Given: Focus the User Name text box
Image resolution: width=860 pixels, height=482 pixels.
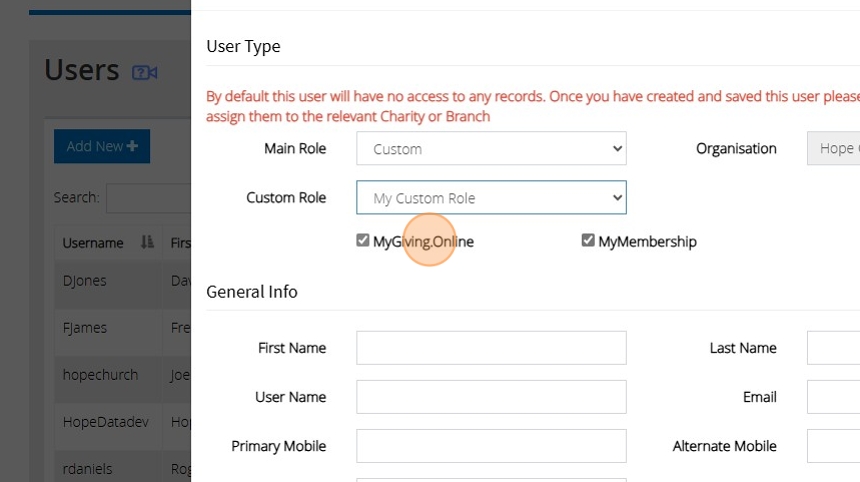Looking at the screenshot, I should [x=491, y=397].
